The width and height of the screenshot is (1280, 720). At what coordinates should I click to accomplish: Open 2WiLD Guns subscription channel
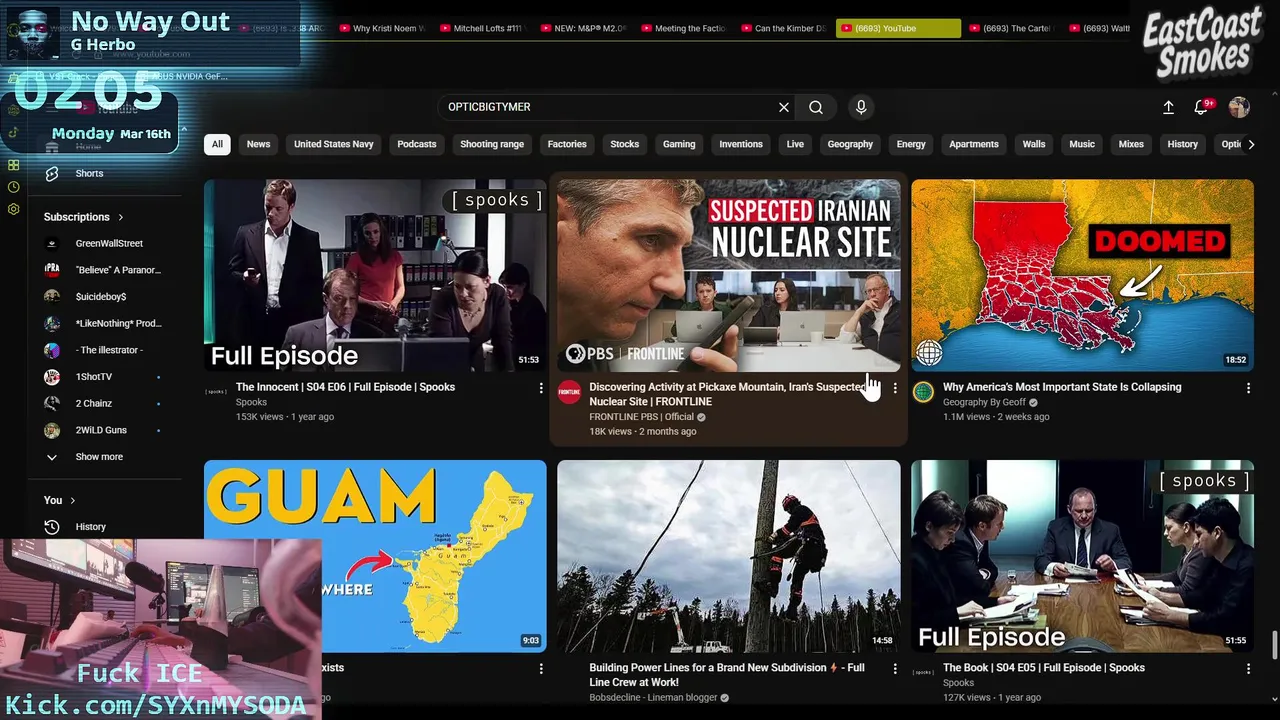tap(100, 430)
